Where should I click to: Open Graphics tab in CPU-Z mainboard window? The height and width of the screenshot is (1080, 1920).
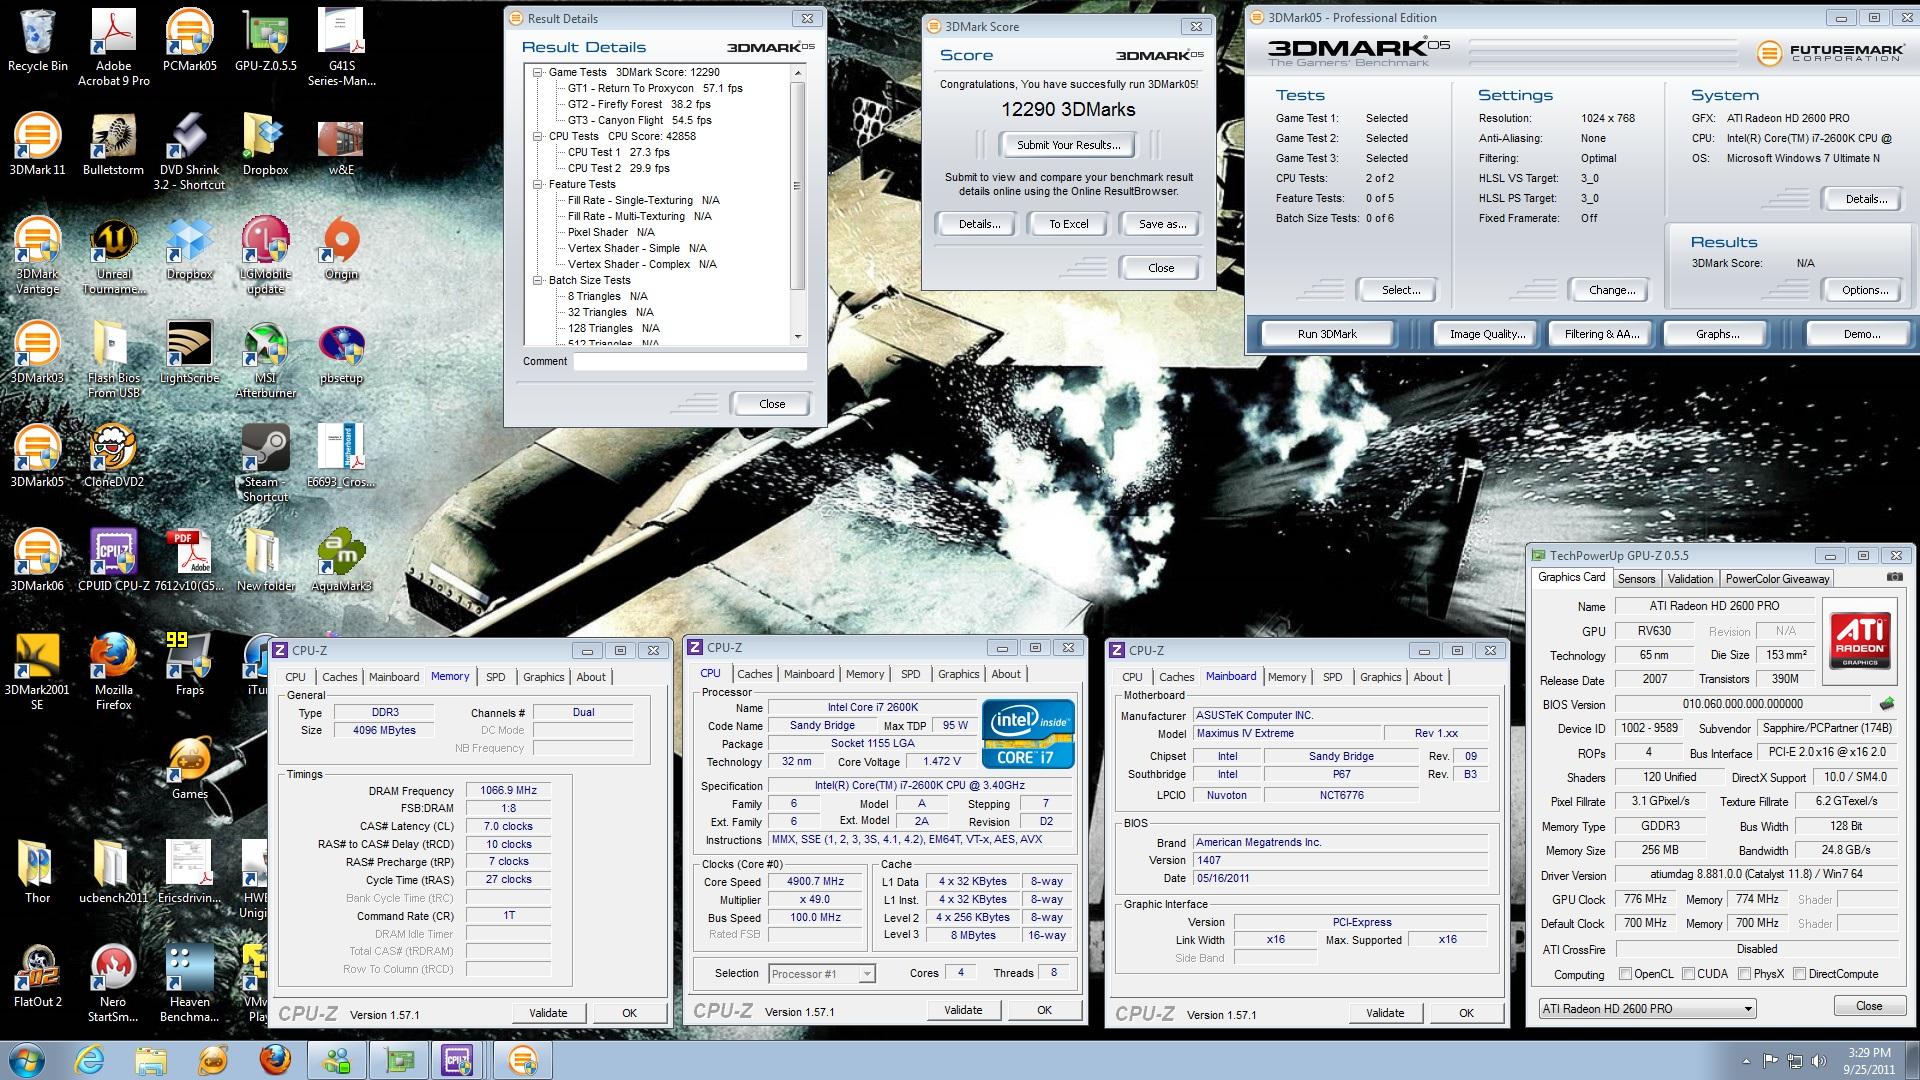click(x=1380, y=677)
